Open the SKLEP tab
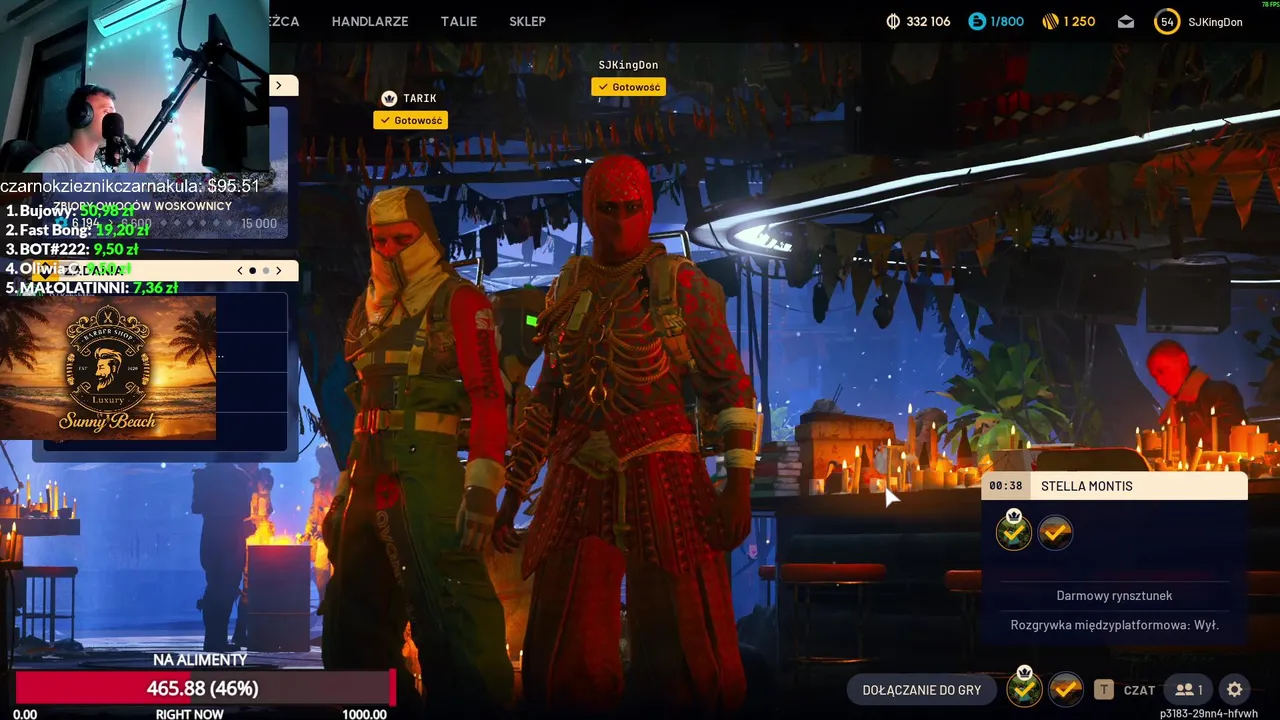The image size is (1280, 720). 527,21
